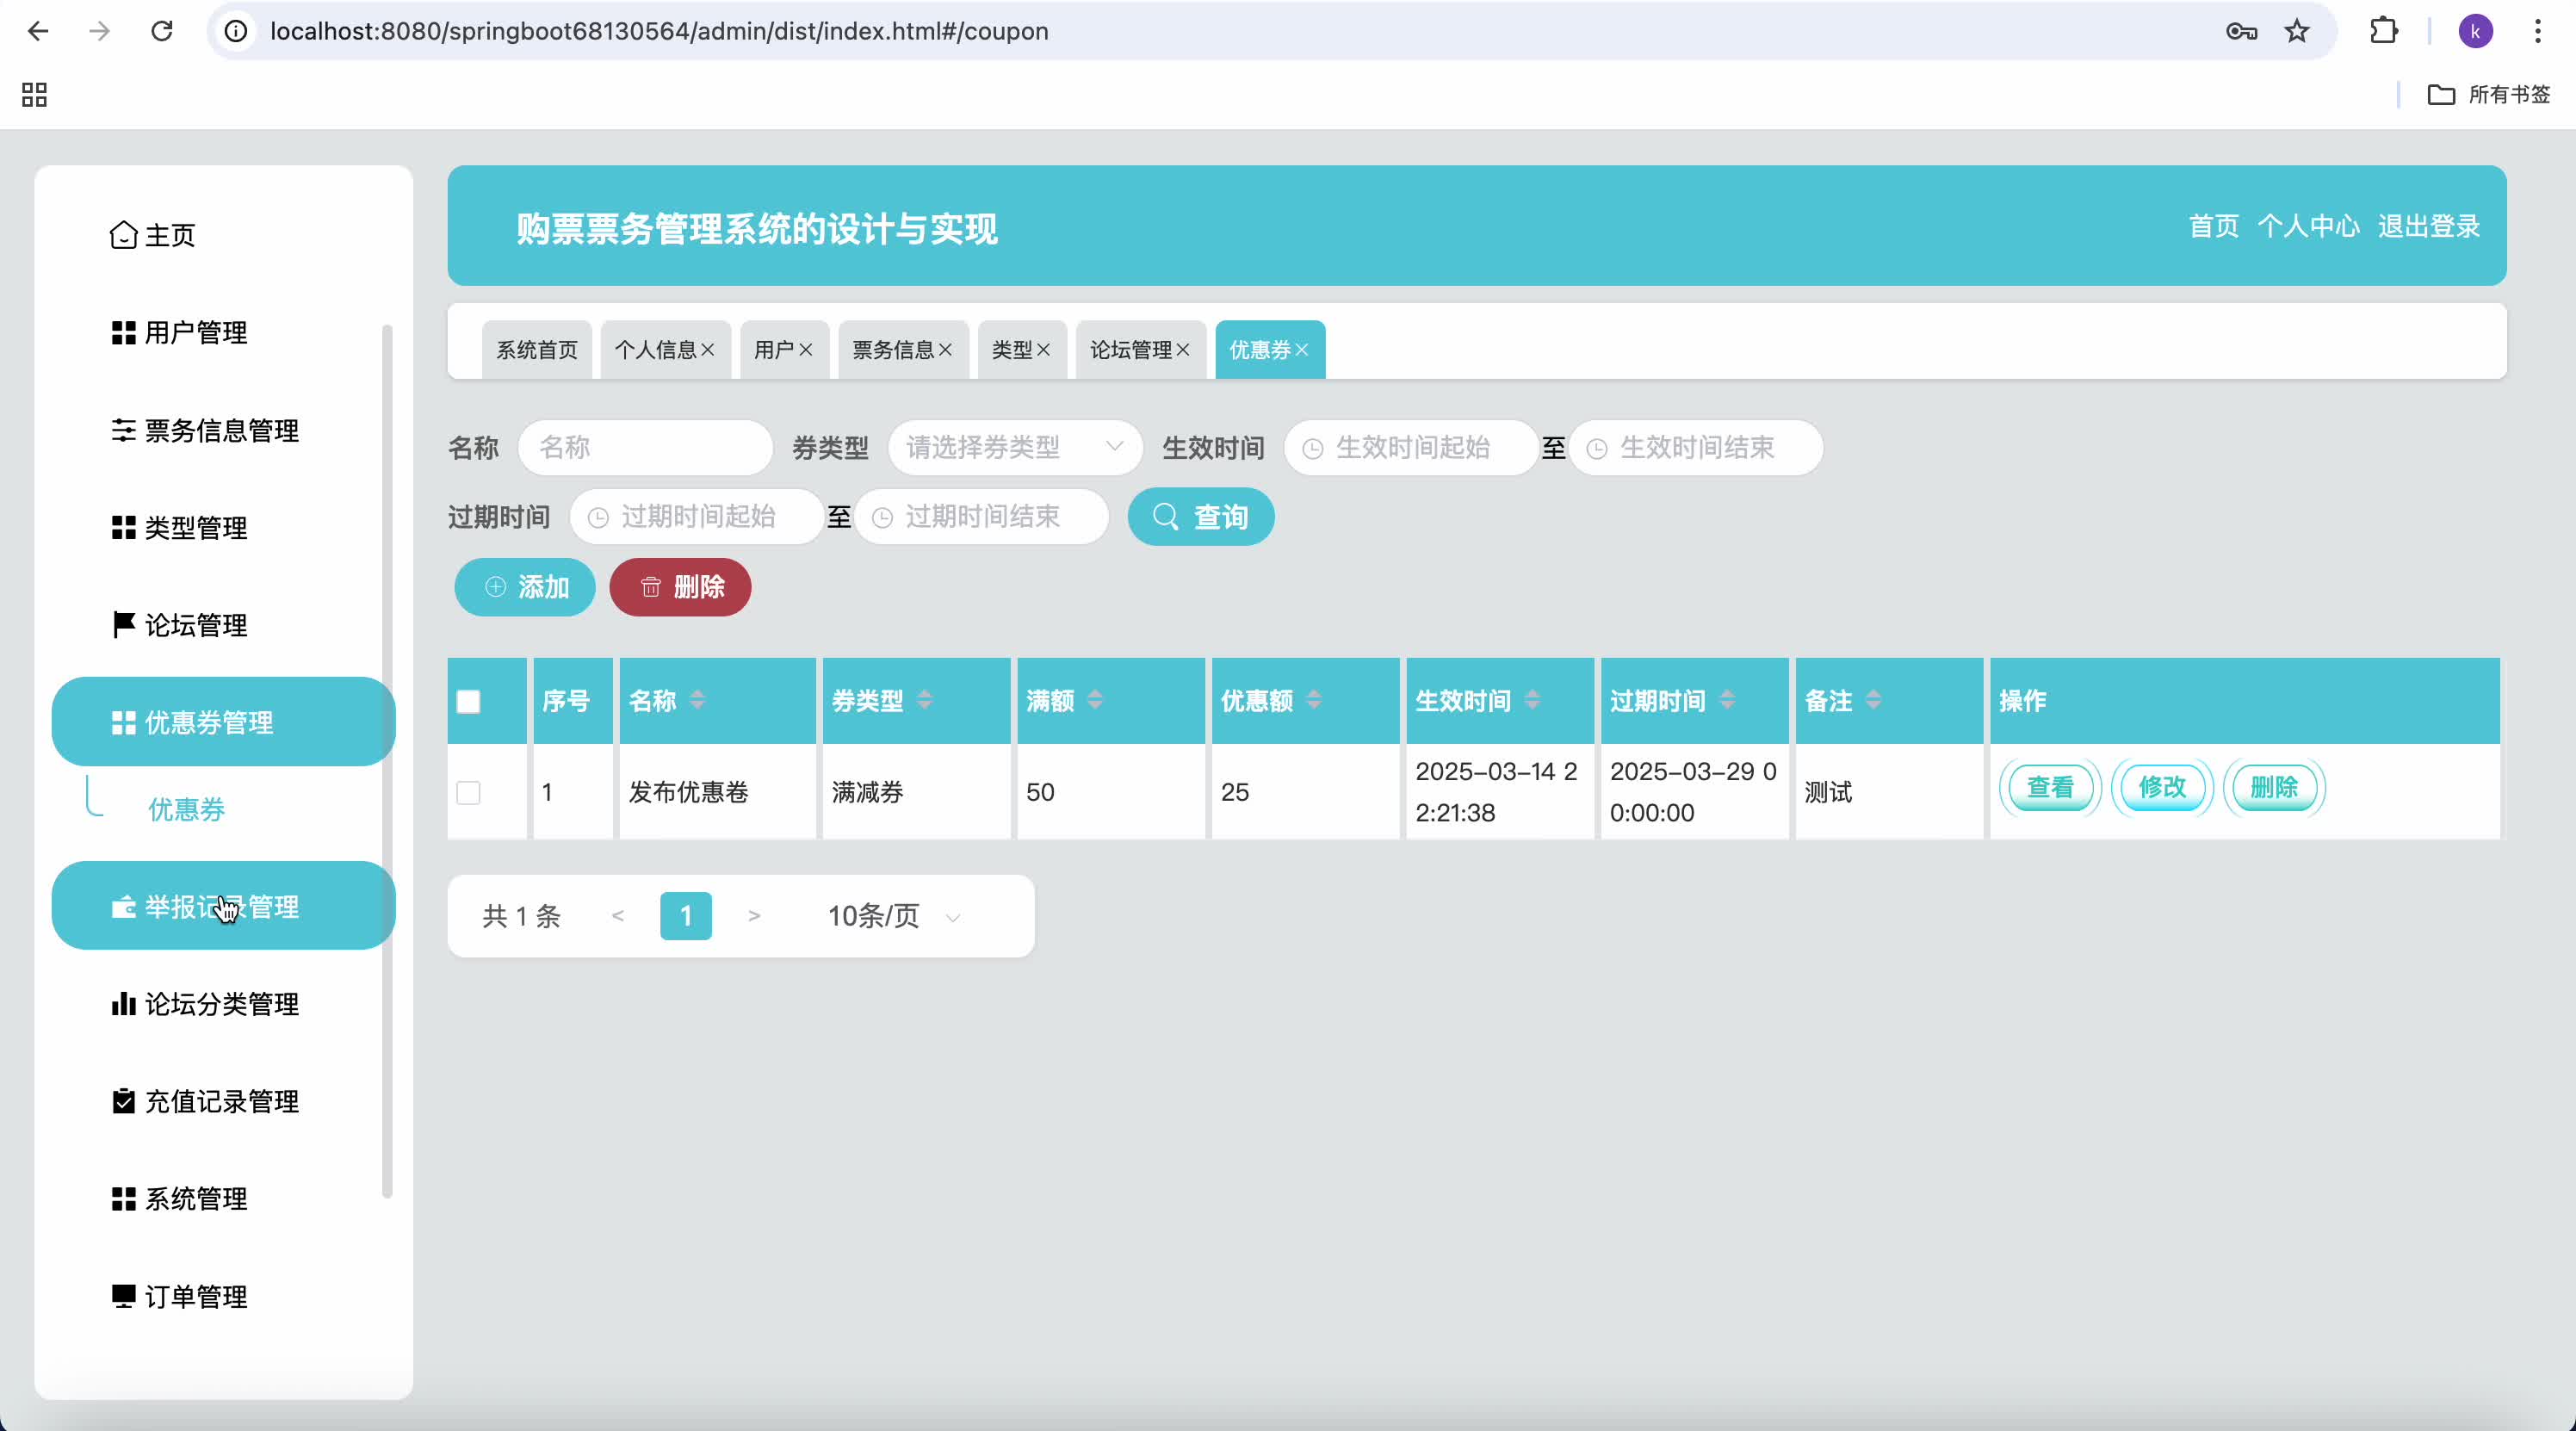Viewport: 2576px width, 1431px height.
Task: Close the 用户 tab with its X
Action: click(806, 350)
